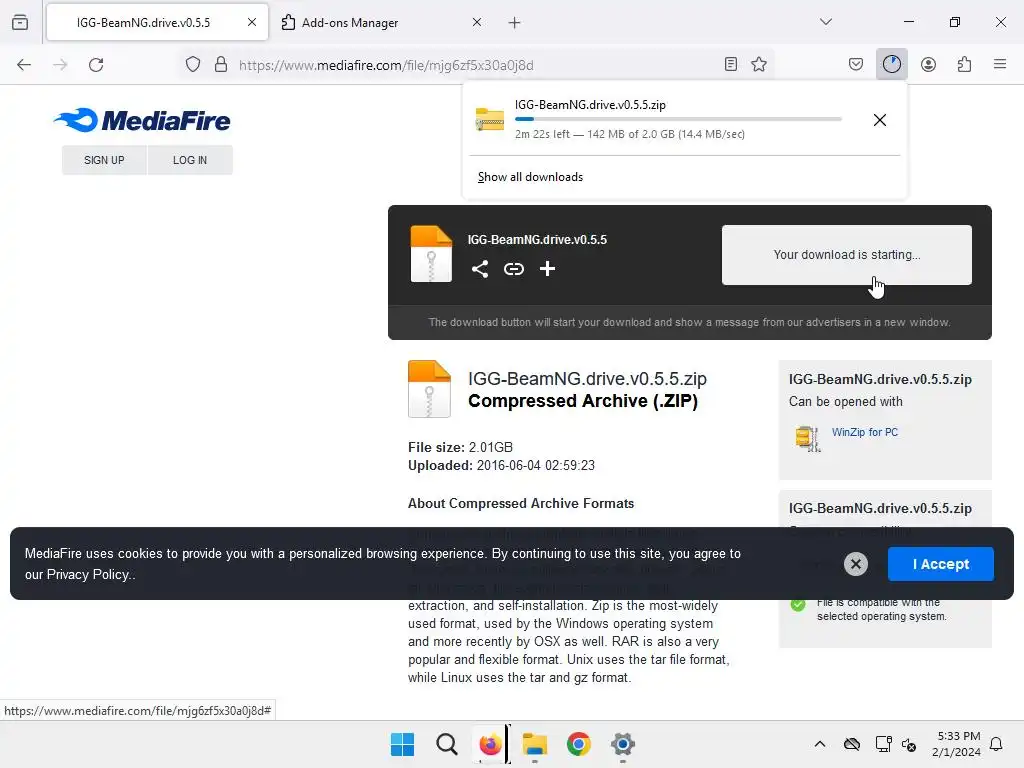Open Windows taskbar search

pos(447,744)
